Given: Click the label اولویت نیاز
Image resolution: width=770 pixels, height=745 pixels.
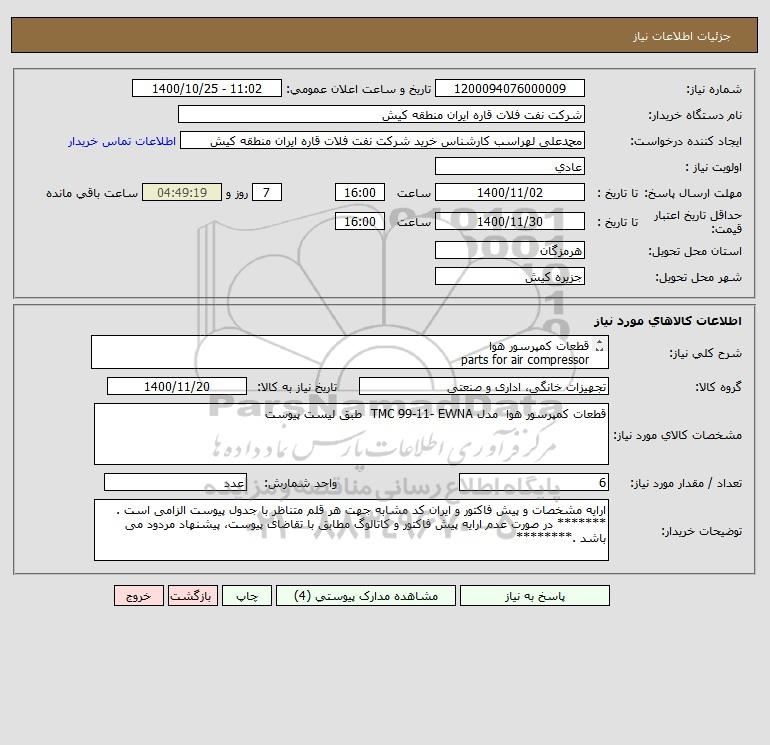Looking at the screenshot, I should coord(714,167).
